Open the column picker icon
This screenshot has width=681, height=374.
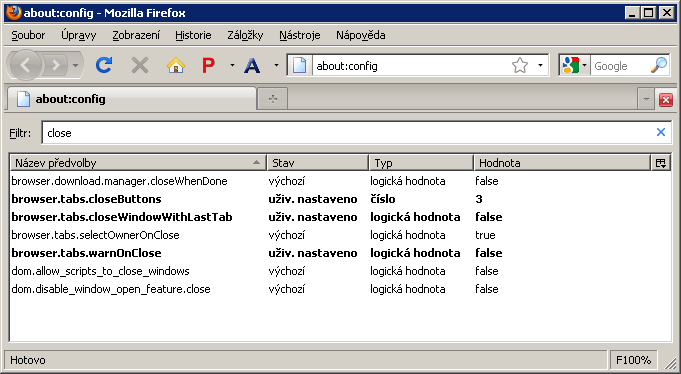[661, 163]
